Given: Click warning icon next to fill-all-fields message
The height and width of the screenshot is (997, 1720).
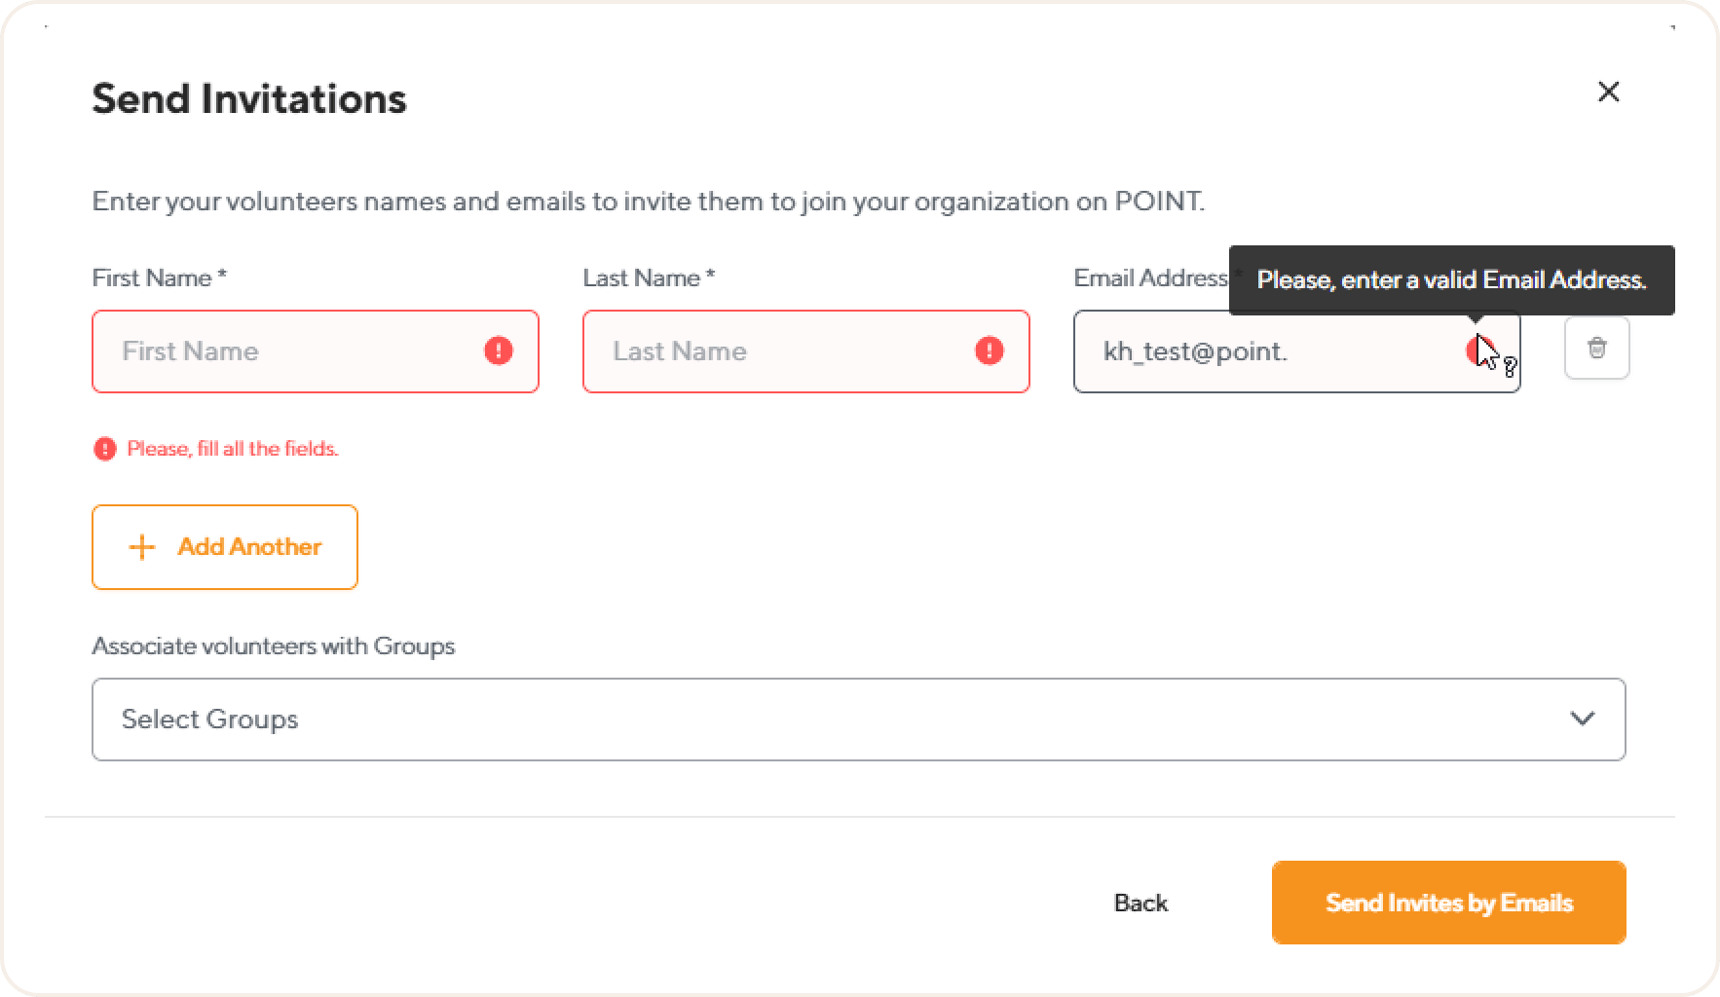Looking at the screenshot, I should [x=105, y=448].
